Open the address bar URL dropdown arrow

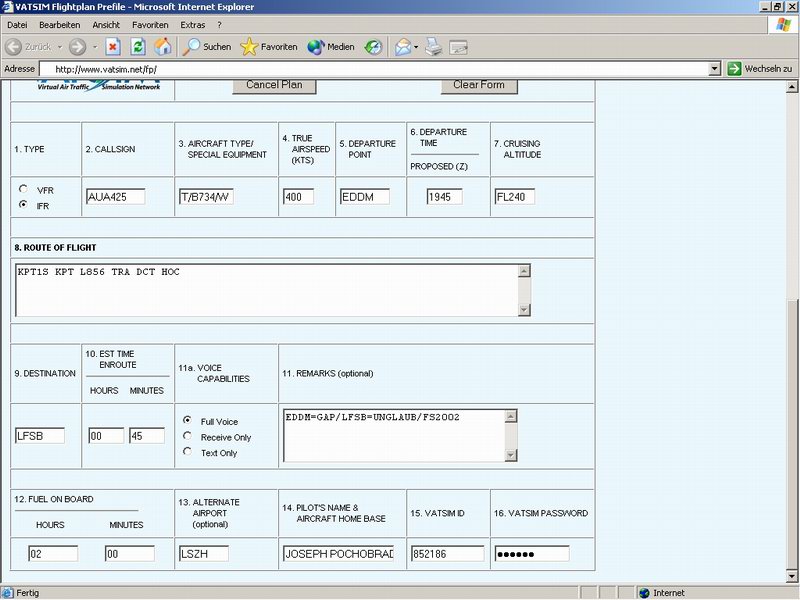(714, 69)
